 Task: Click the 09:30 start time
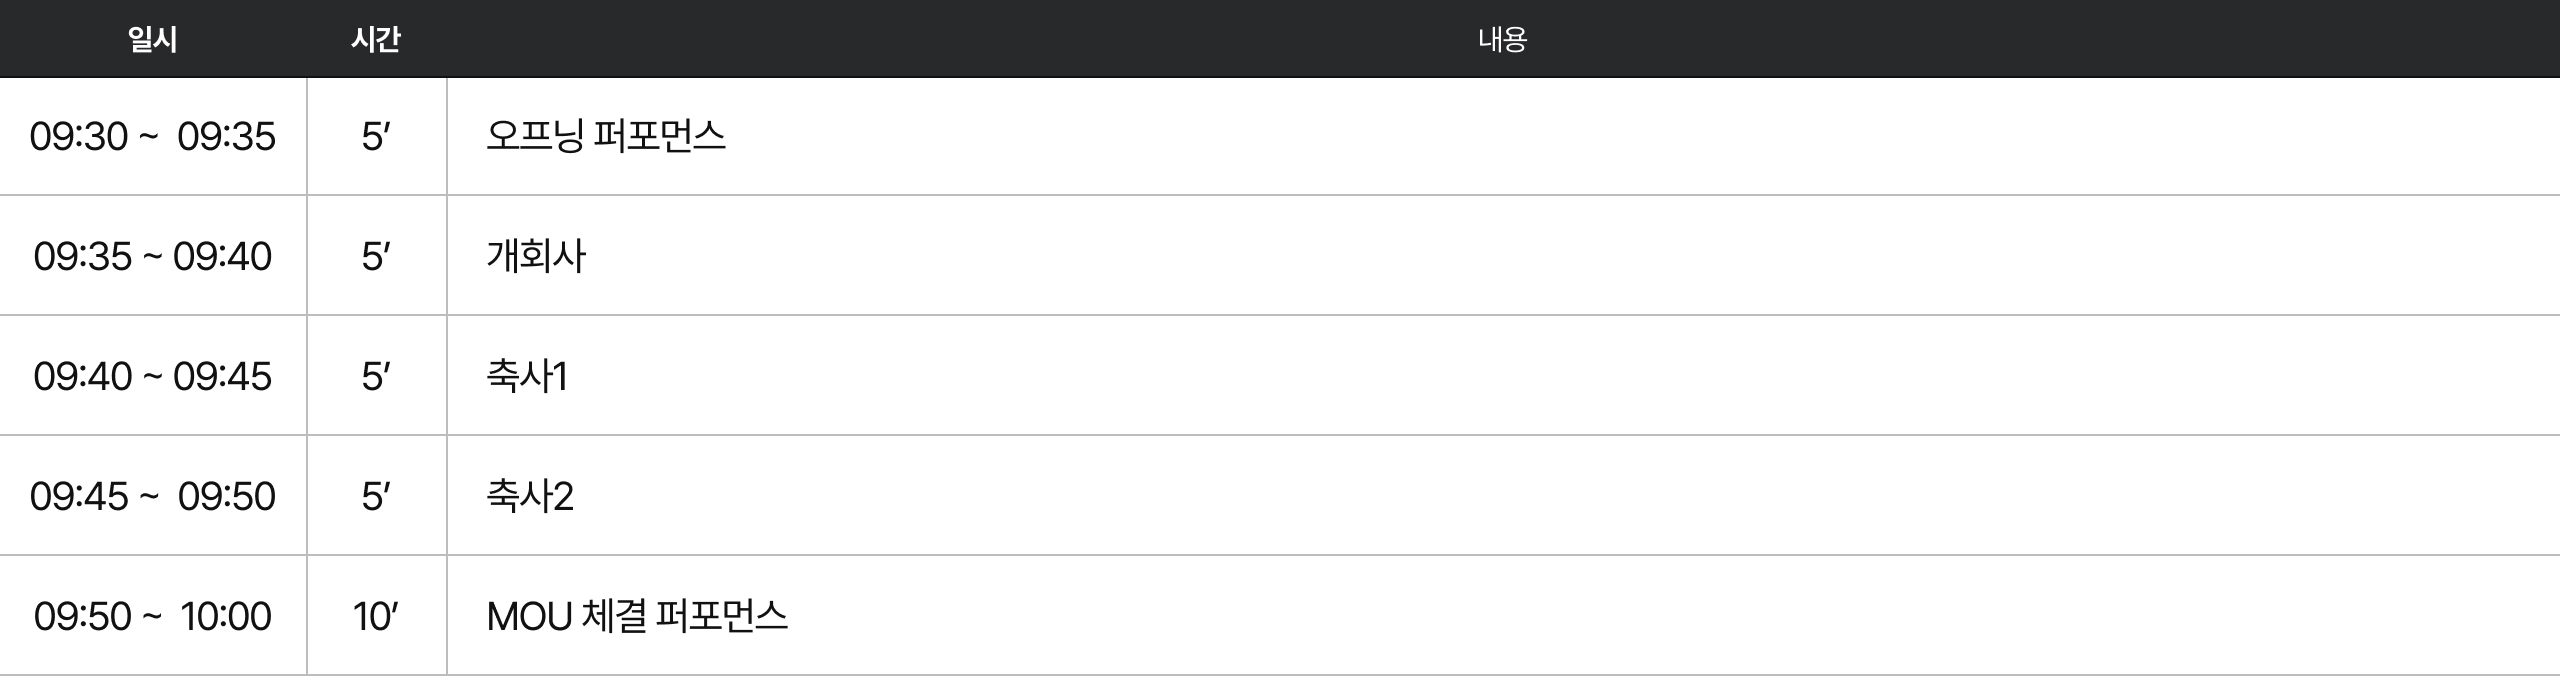click(x=79, y=136)
